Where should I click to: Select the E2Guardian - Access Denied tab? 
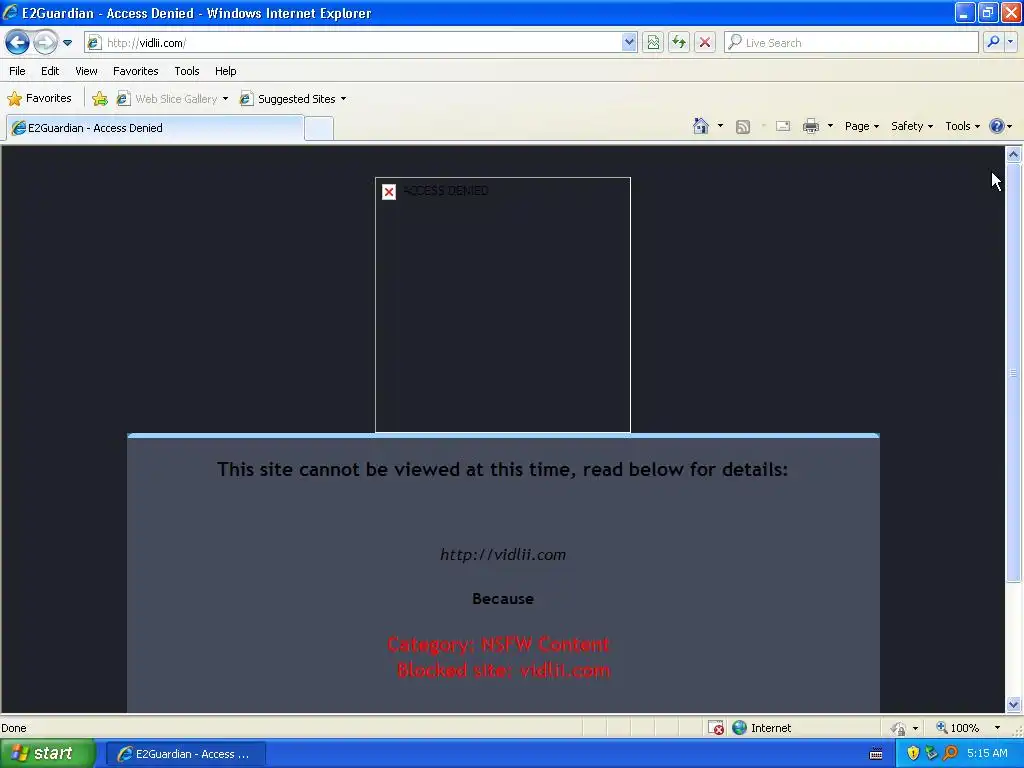point(155,128)
